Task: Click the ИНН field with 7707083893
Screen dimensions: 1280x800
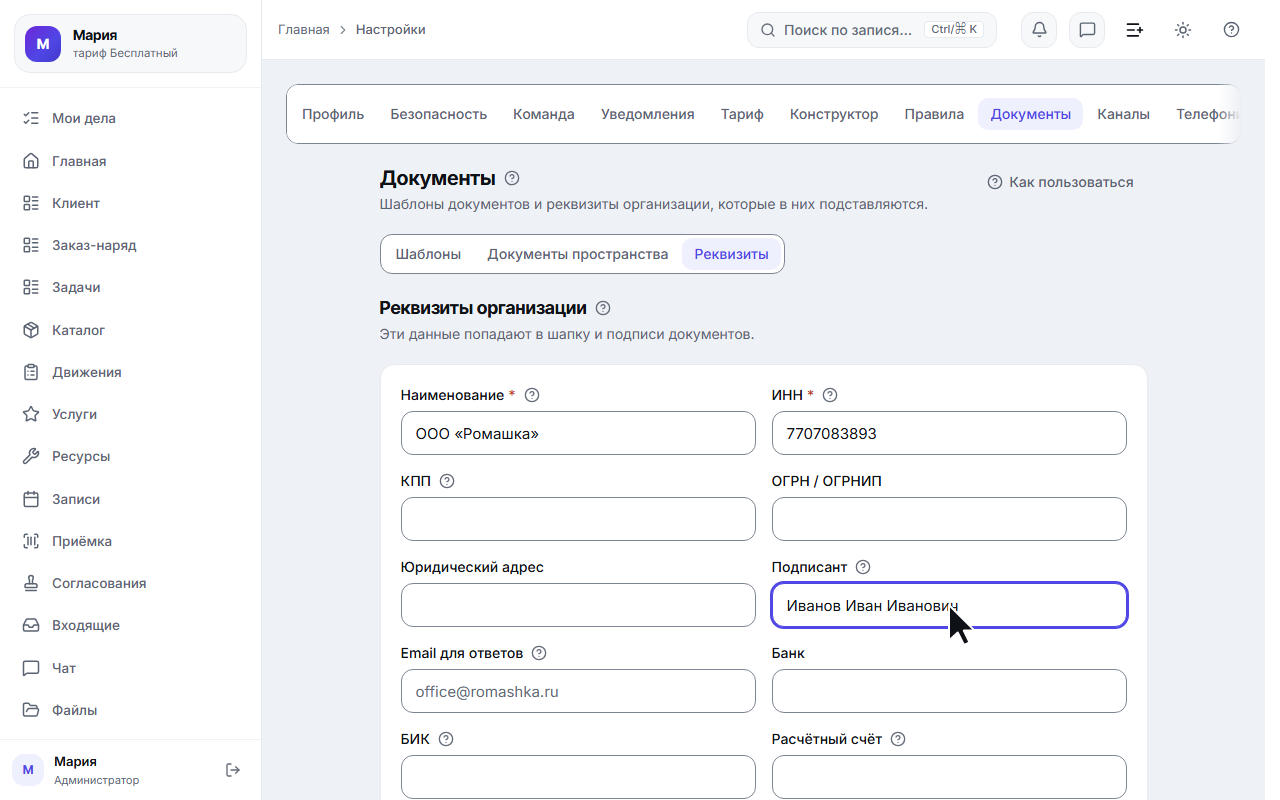Action: click(x=949, y=433)
